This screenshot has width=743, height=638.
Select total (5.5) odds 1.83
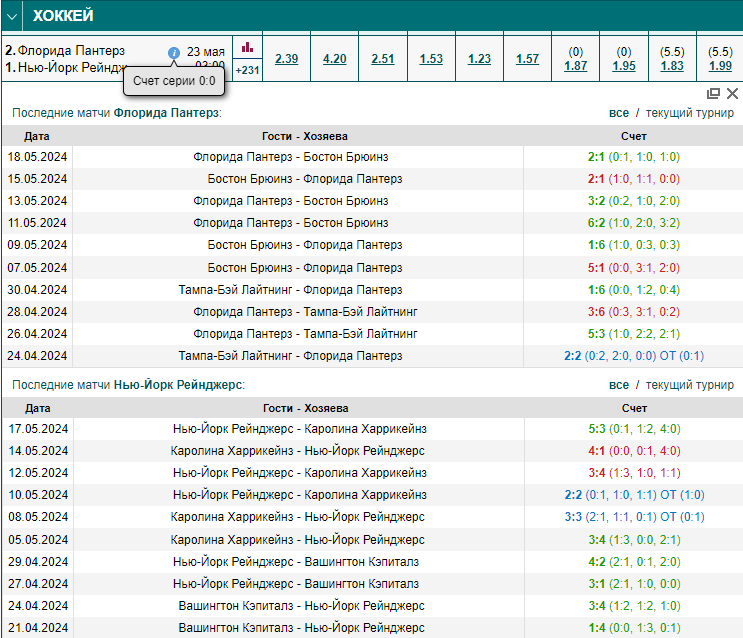tap(672, 65)
